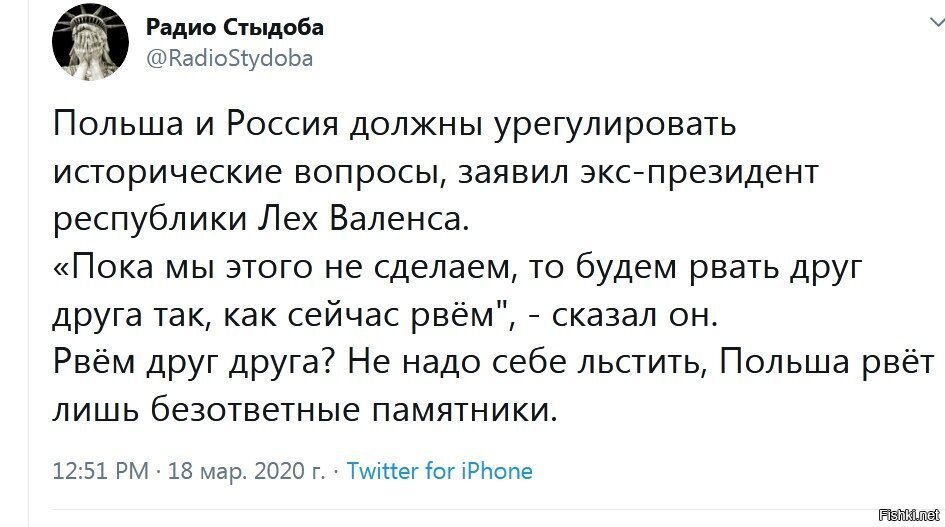This screenshot has width=945, height=527.
Task: Click the word урегулировать in first line
Action: 615,125
